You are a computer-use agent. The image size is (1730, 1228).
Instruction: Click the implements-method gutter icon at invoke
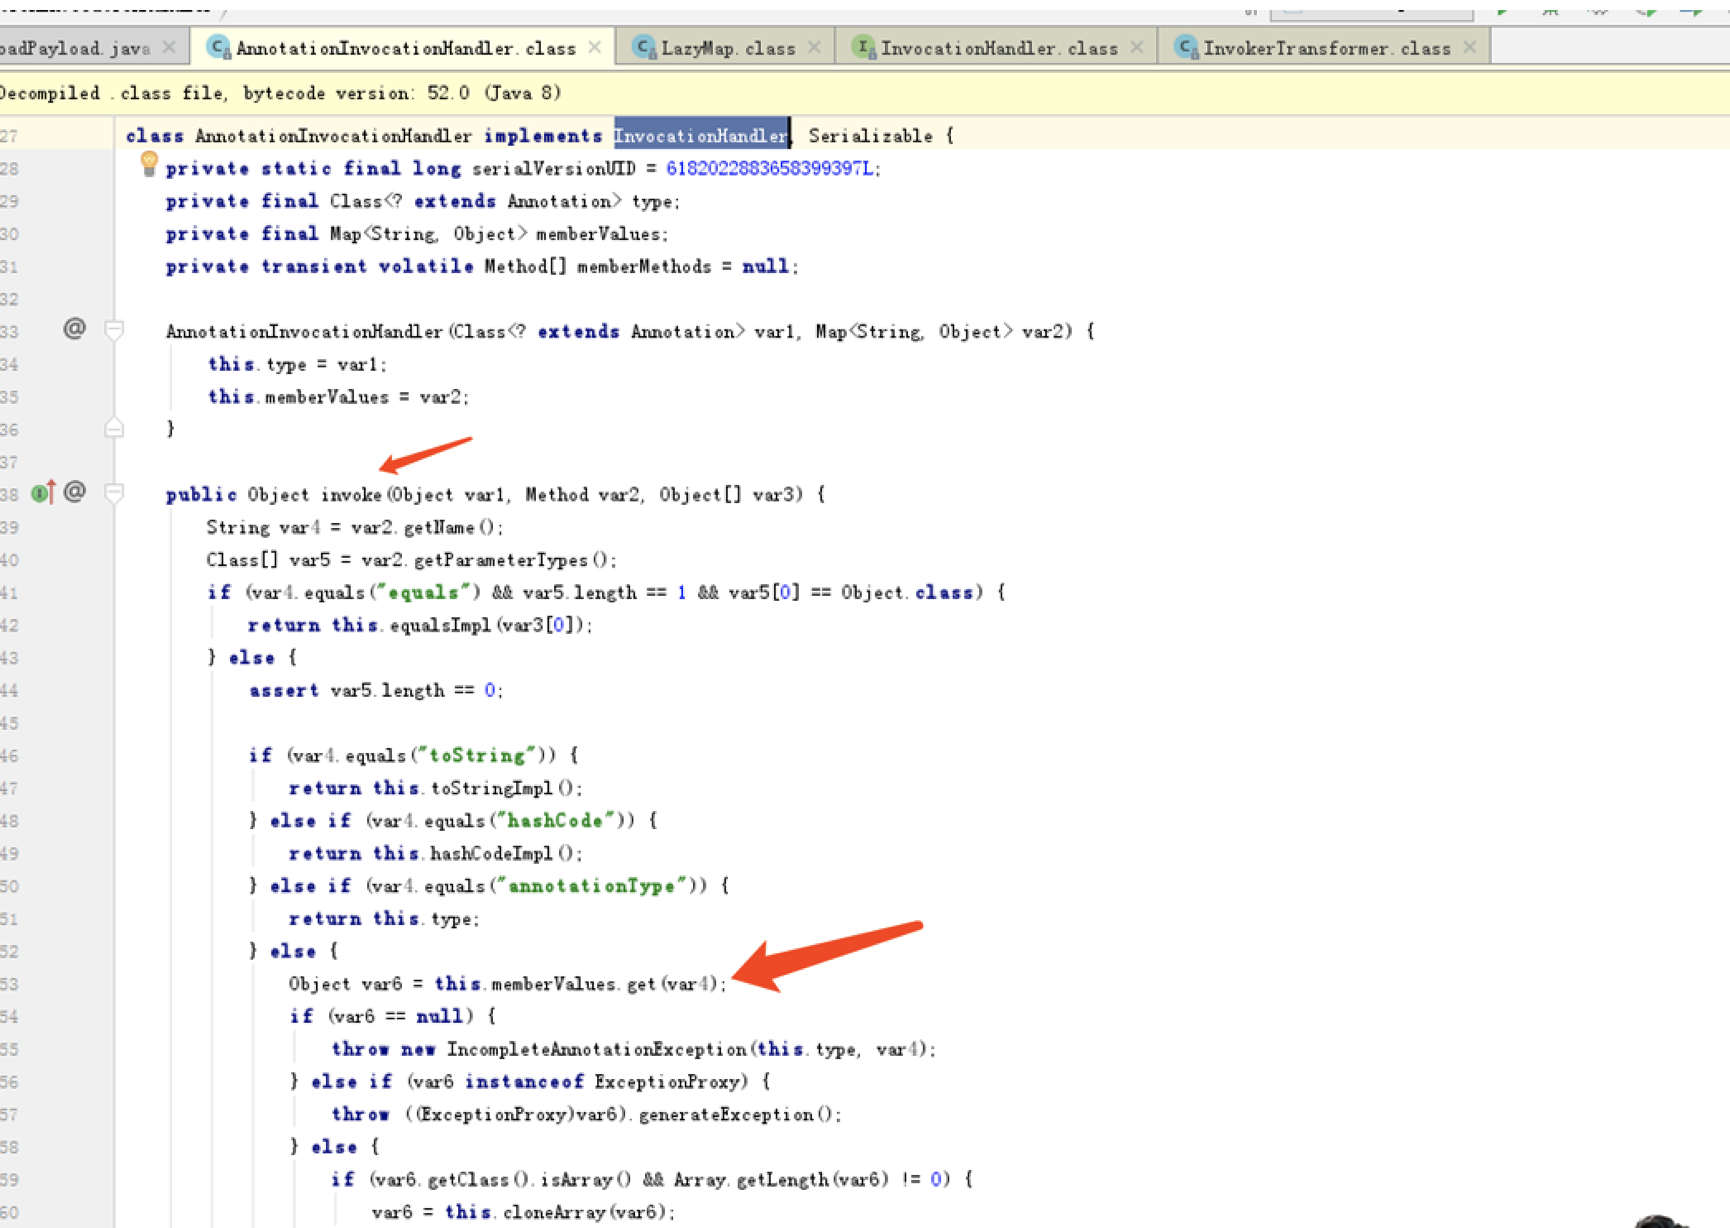click(42, 492)
